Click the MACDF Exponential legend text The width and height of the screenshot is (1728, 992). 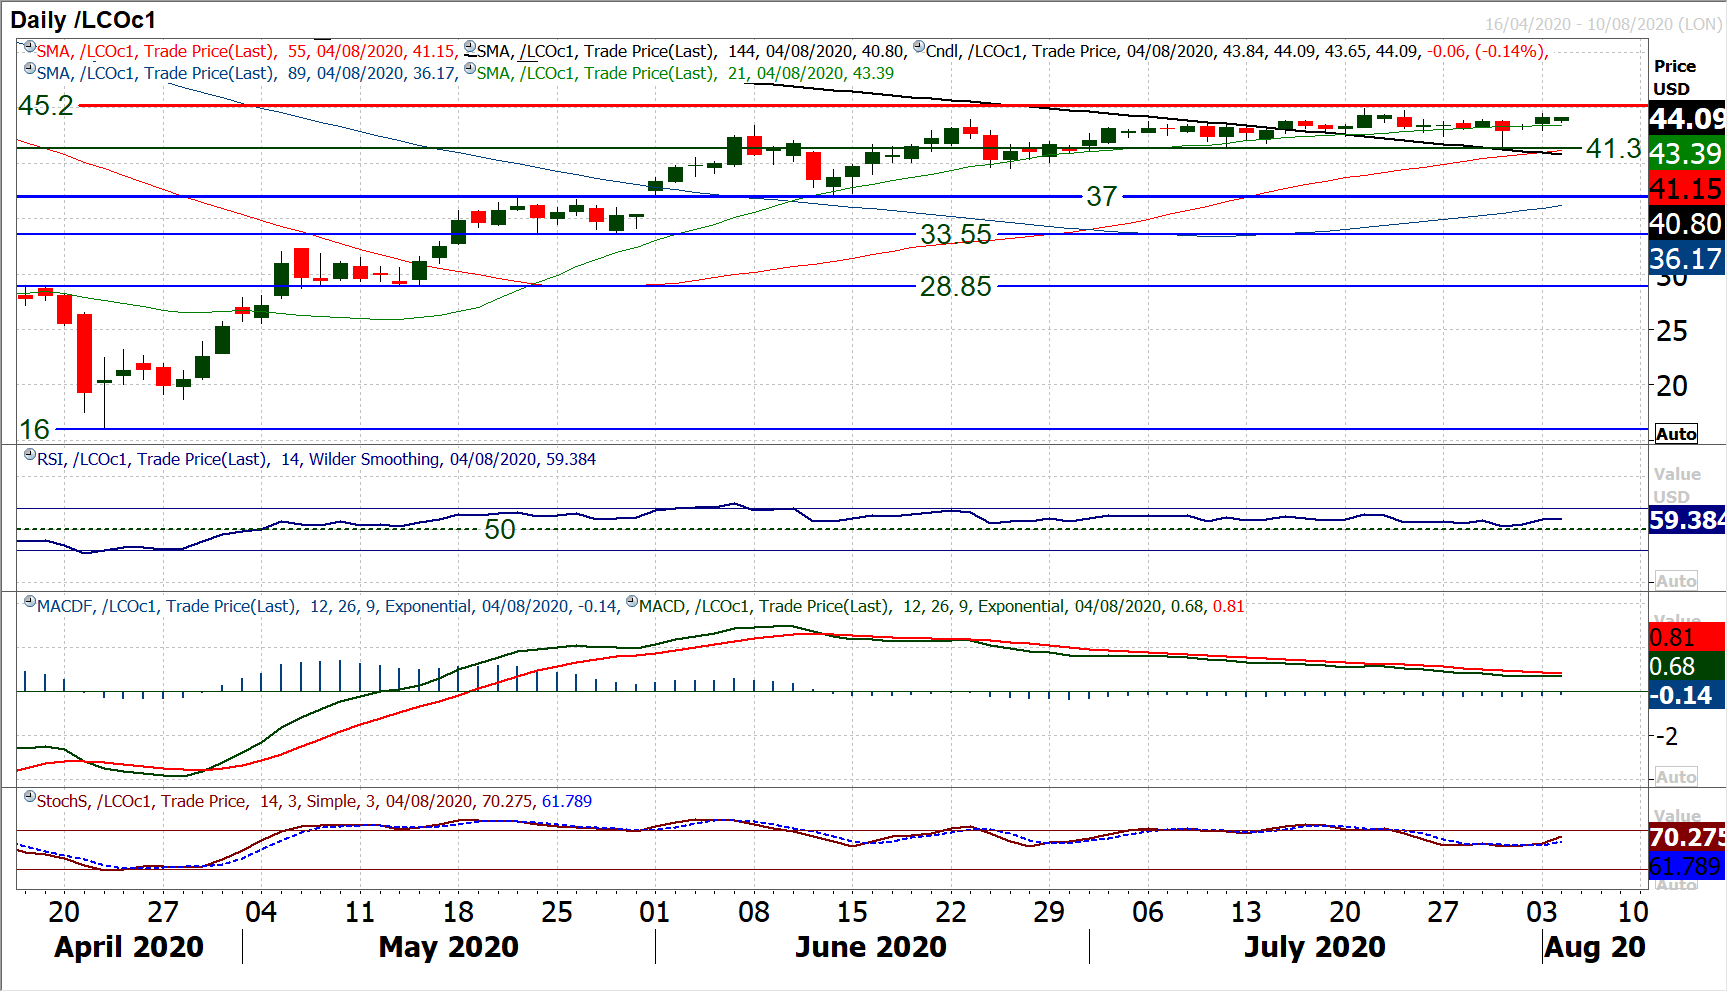pos(327,606)
